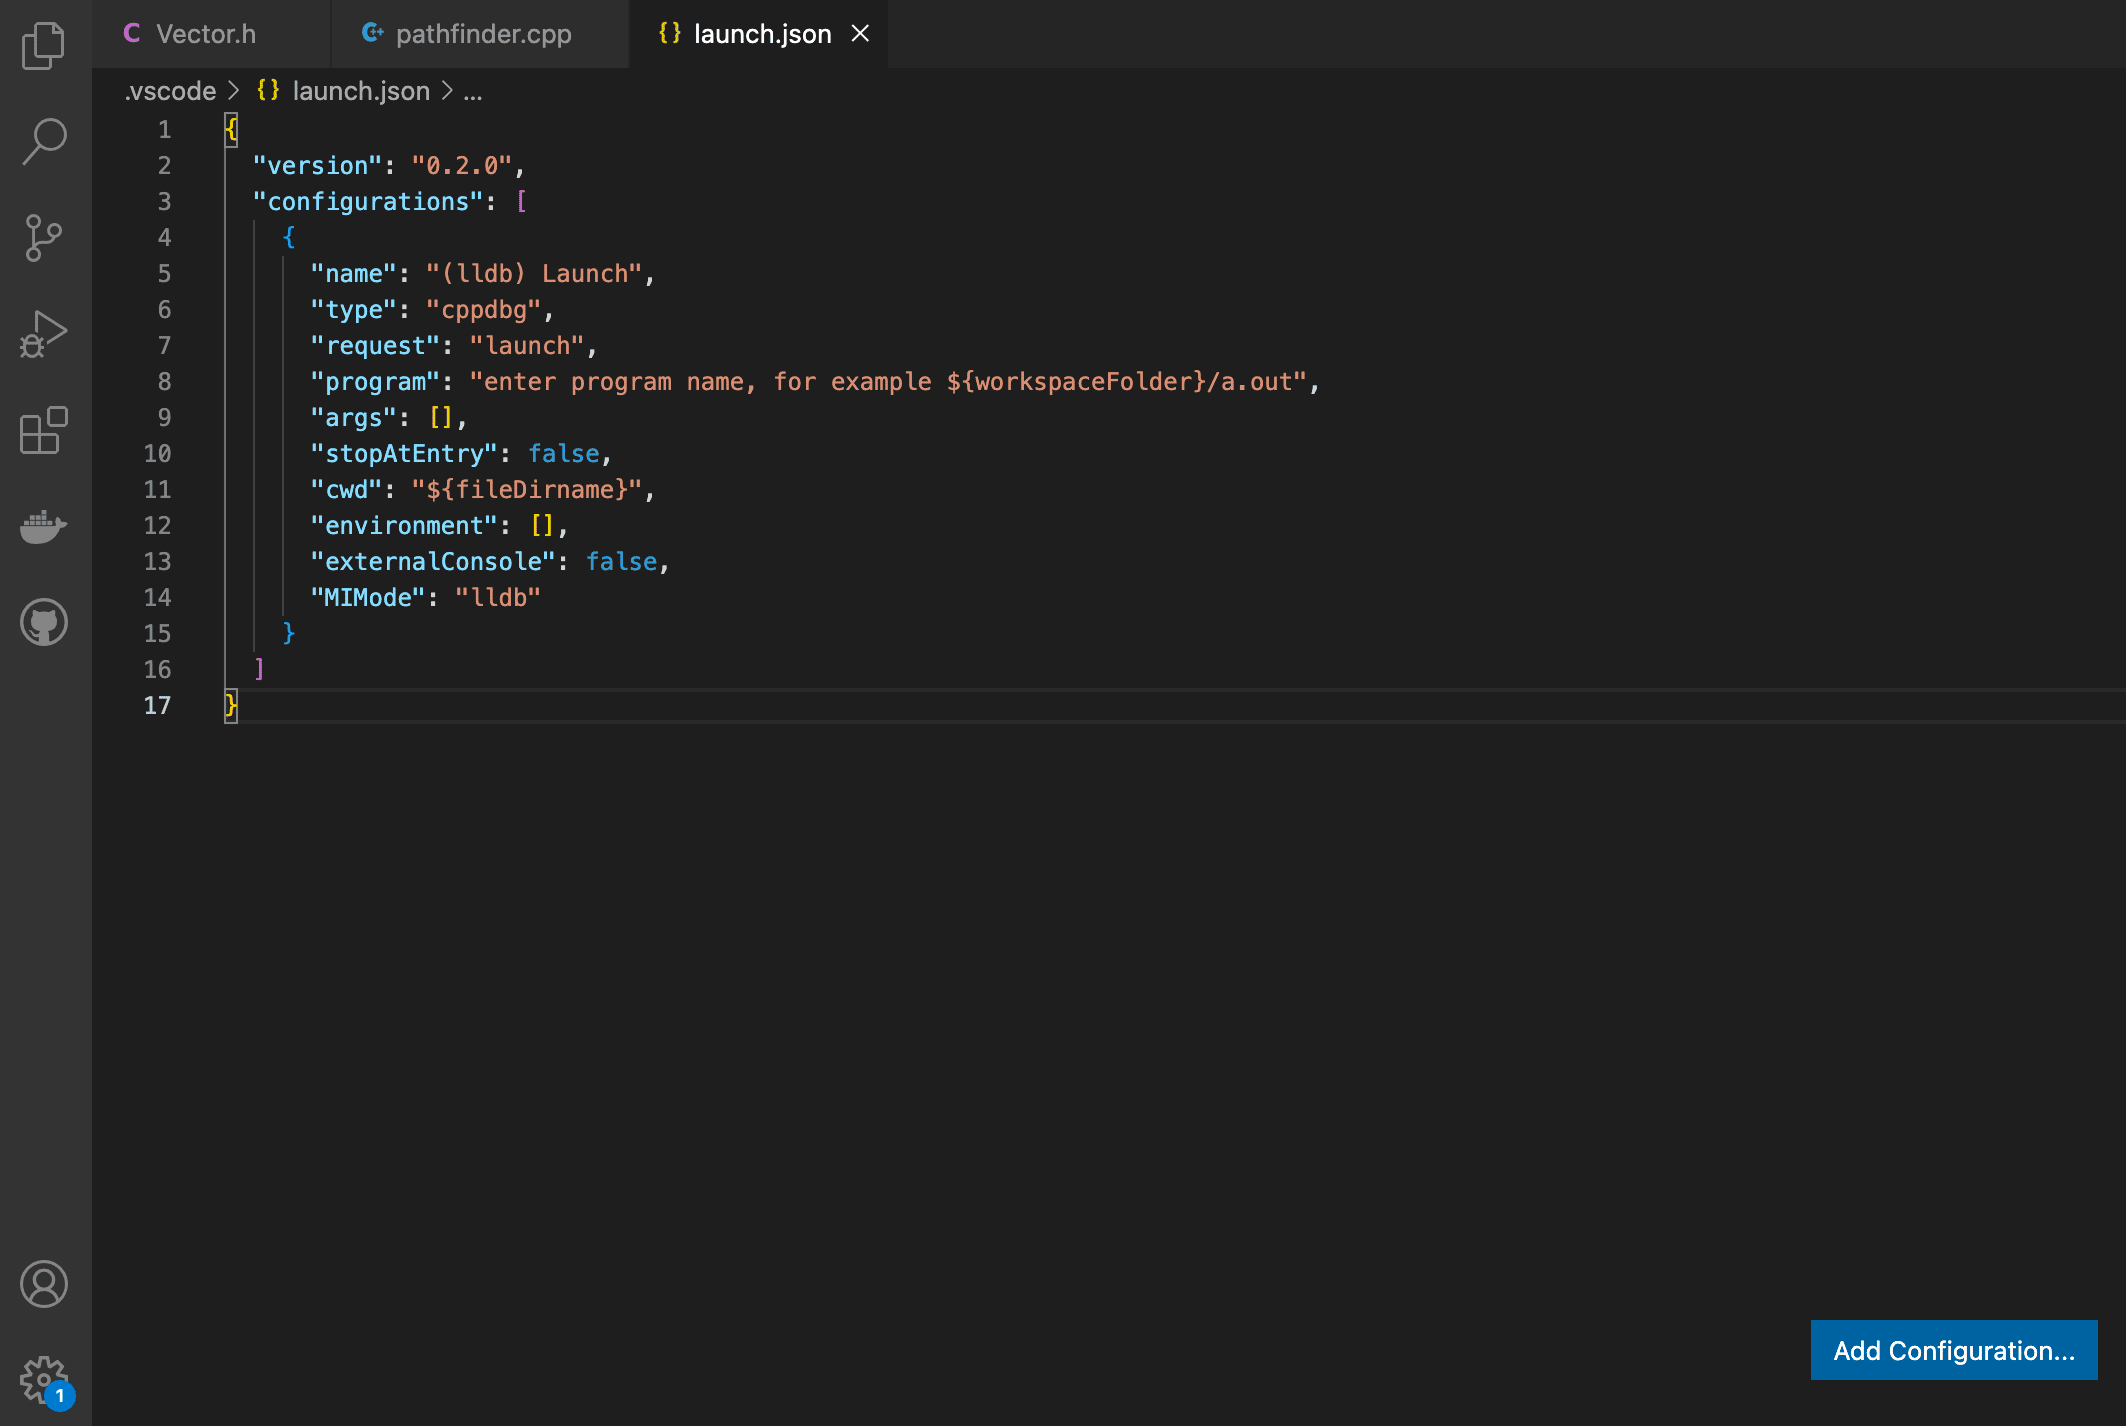Image resolution: width=2126 pixels, height=1426 pixels.
Task: Click the C icon on Vector.h tab
Action: [x=132, y=34]
